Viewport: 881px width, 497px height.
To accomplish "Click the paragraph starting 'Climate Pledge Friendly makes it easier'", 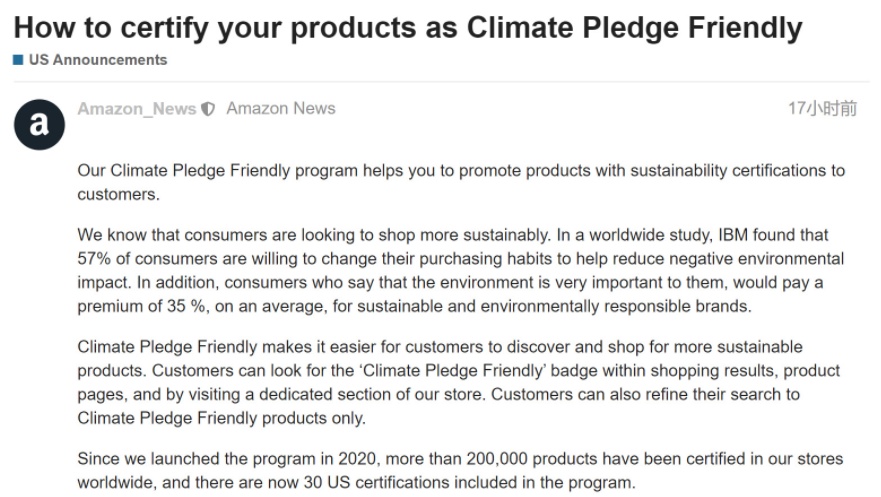I will [458, 382].
